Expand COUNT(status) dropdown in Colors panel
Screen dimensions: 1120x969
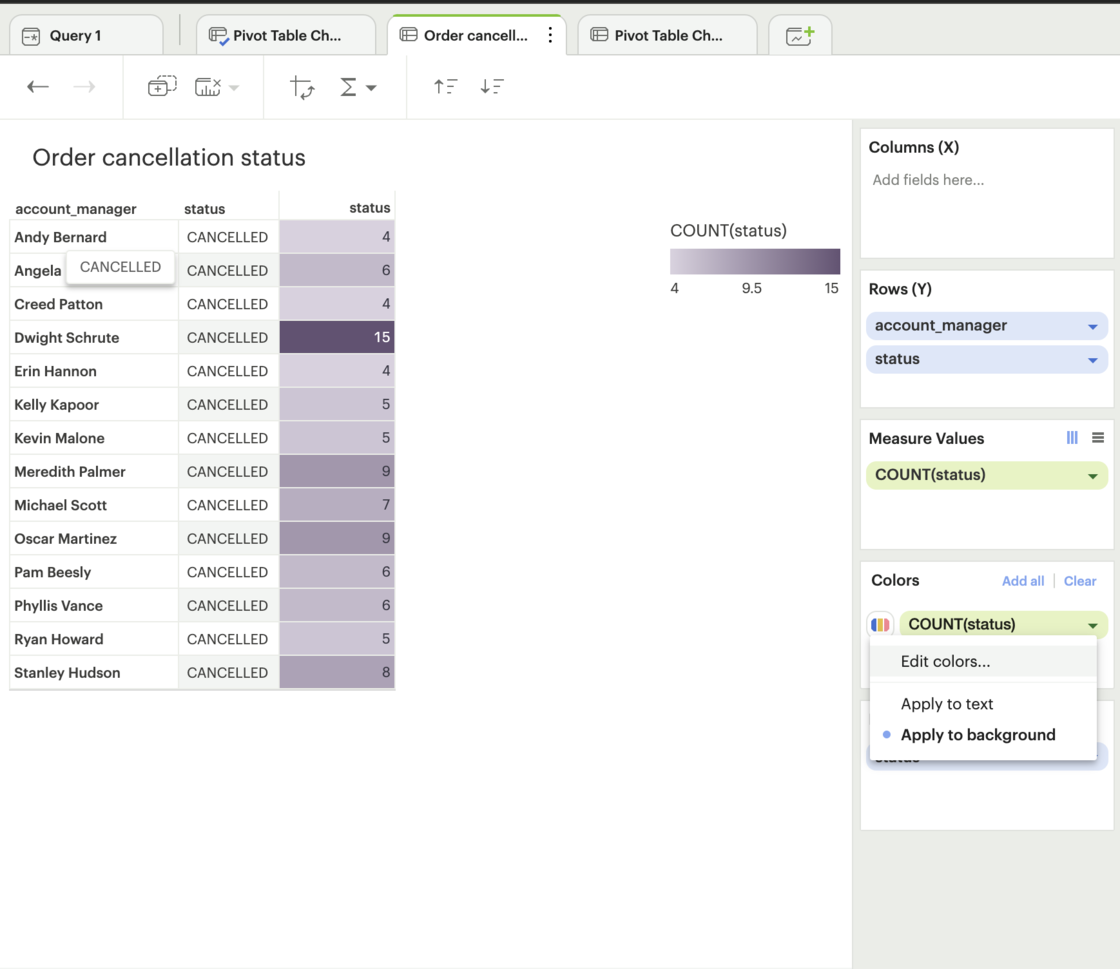tap(1091, 624)
